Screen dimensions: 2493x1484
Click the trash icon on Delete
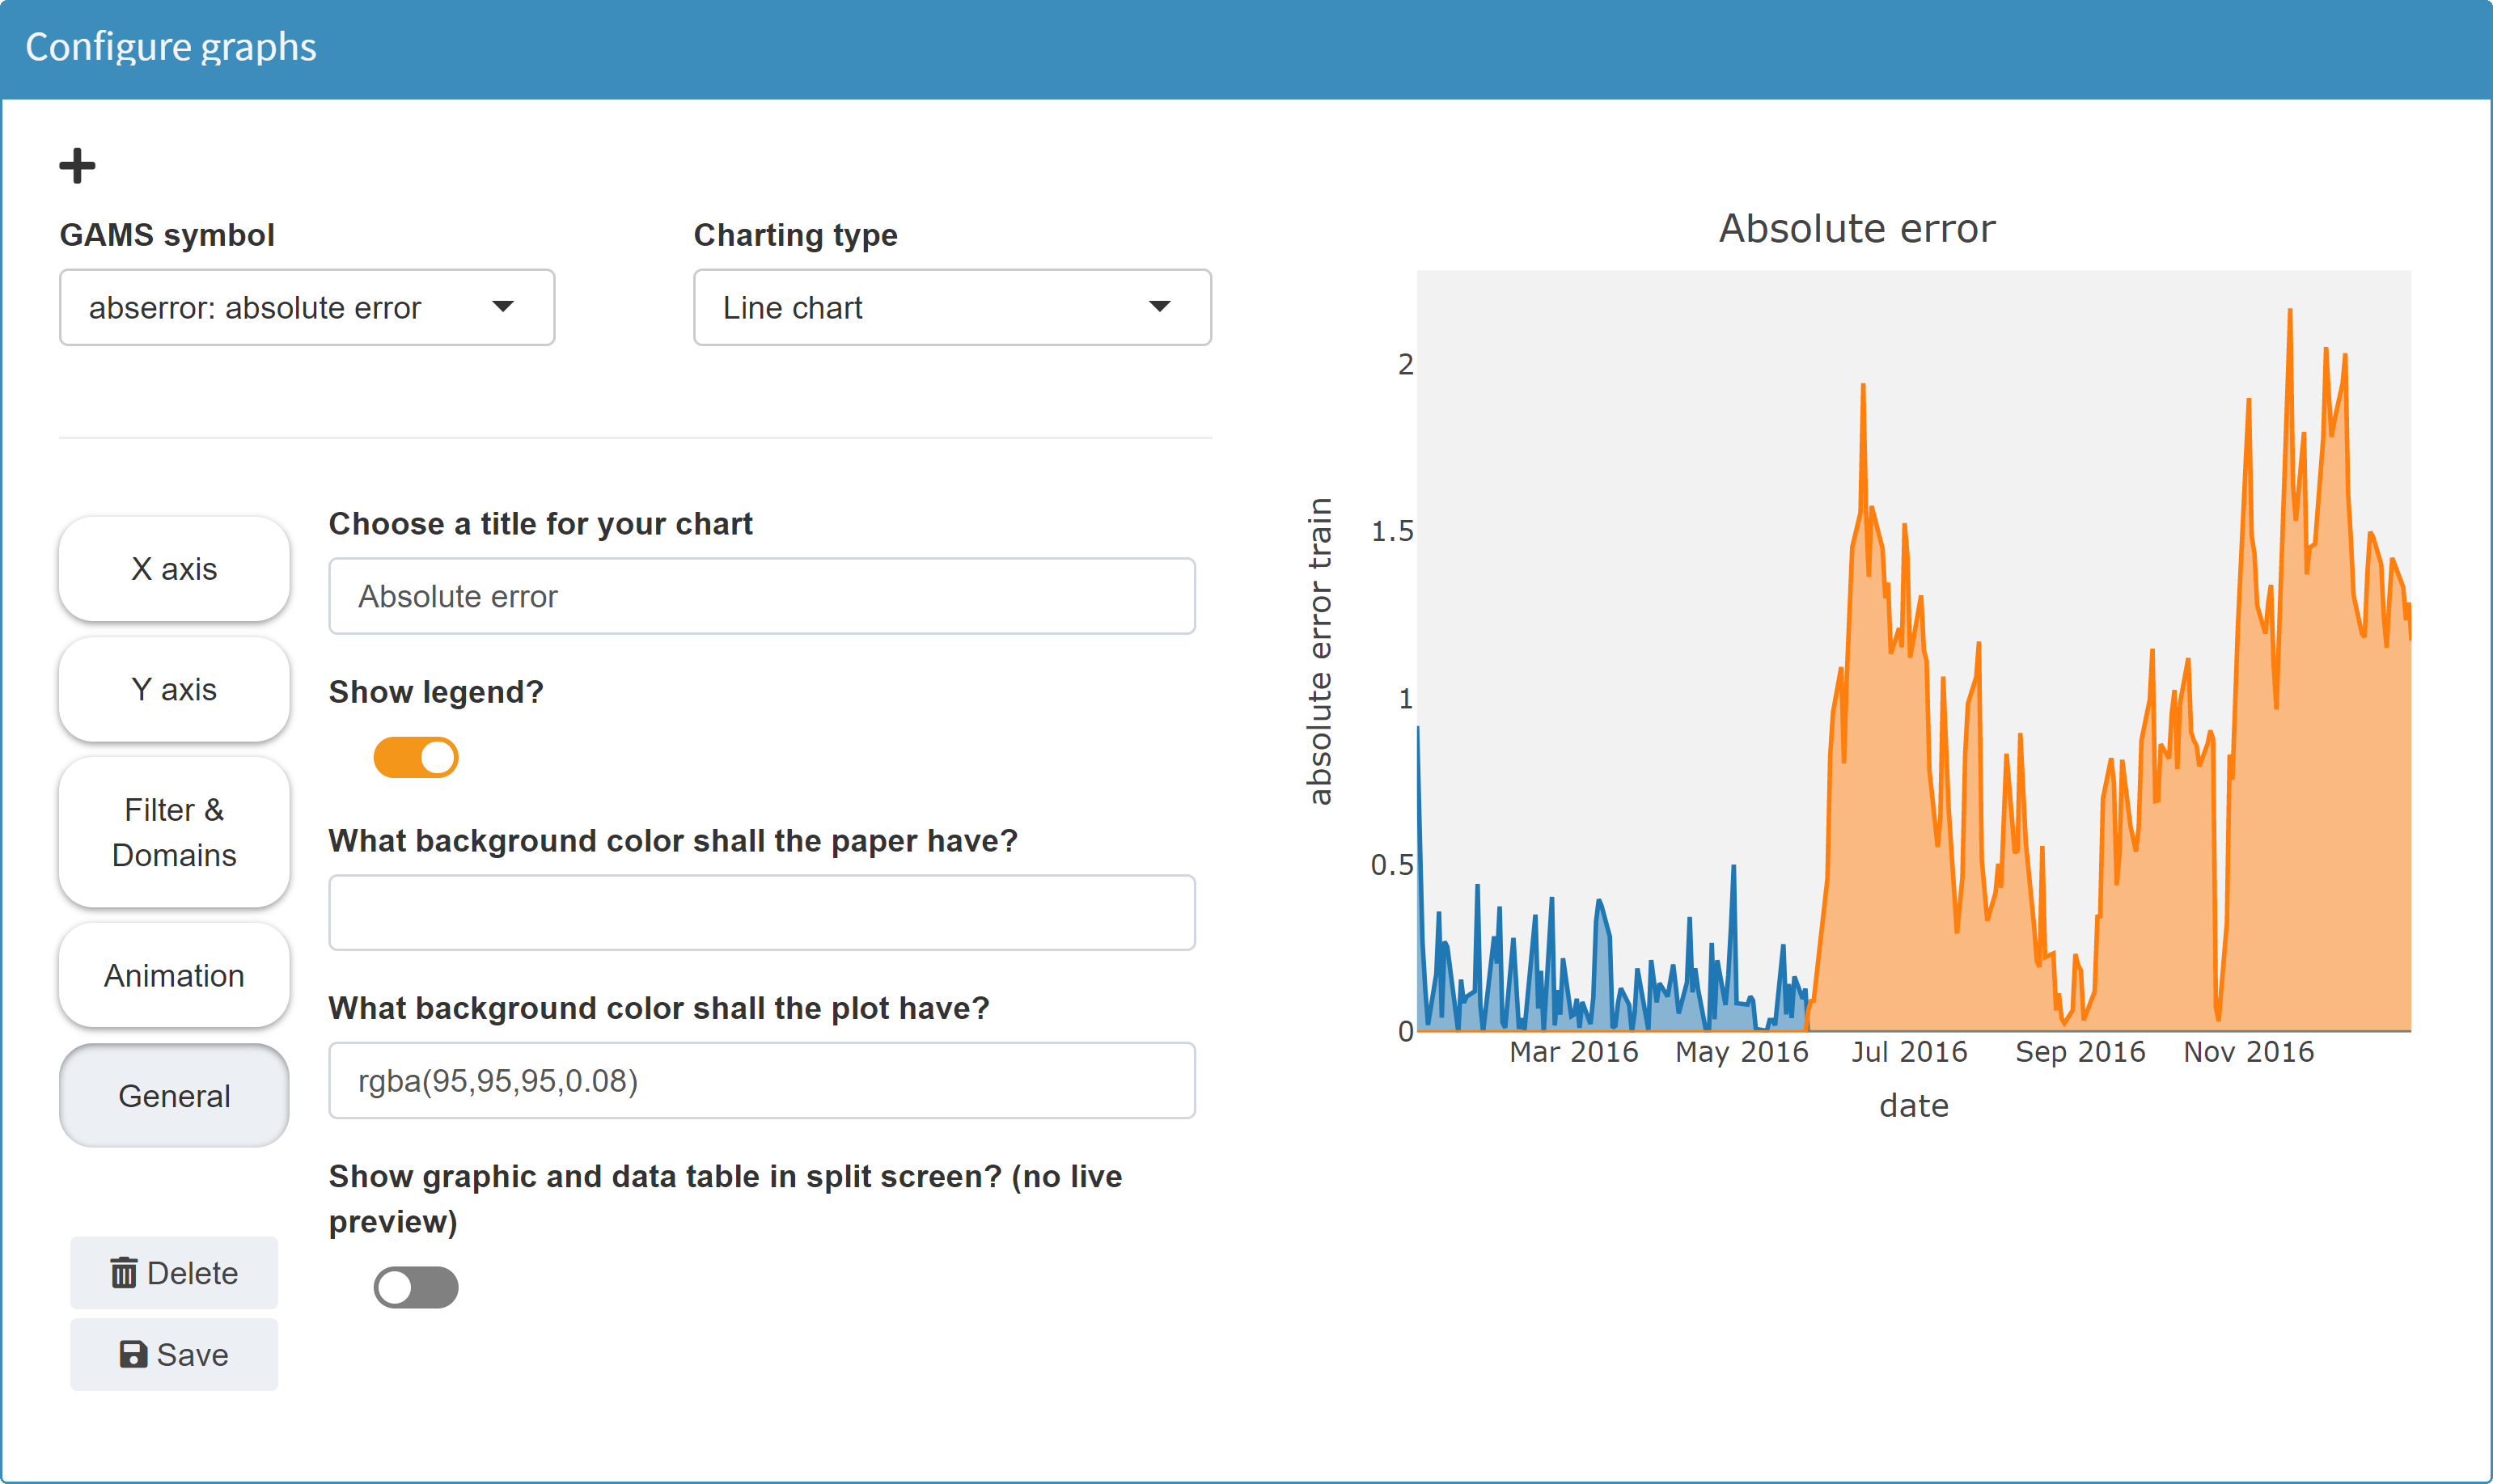(x=124, y=1273)
